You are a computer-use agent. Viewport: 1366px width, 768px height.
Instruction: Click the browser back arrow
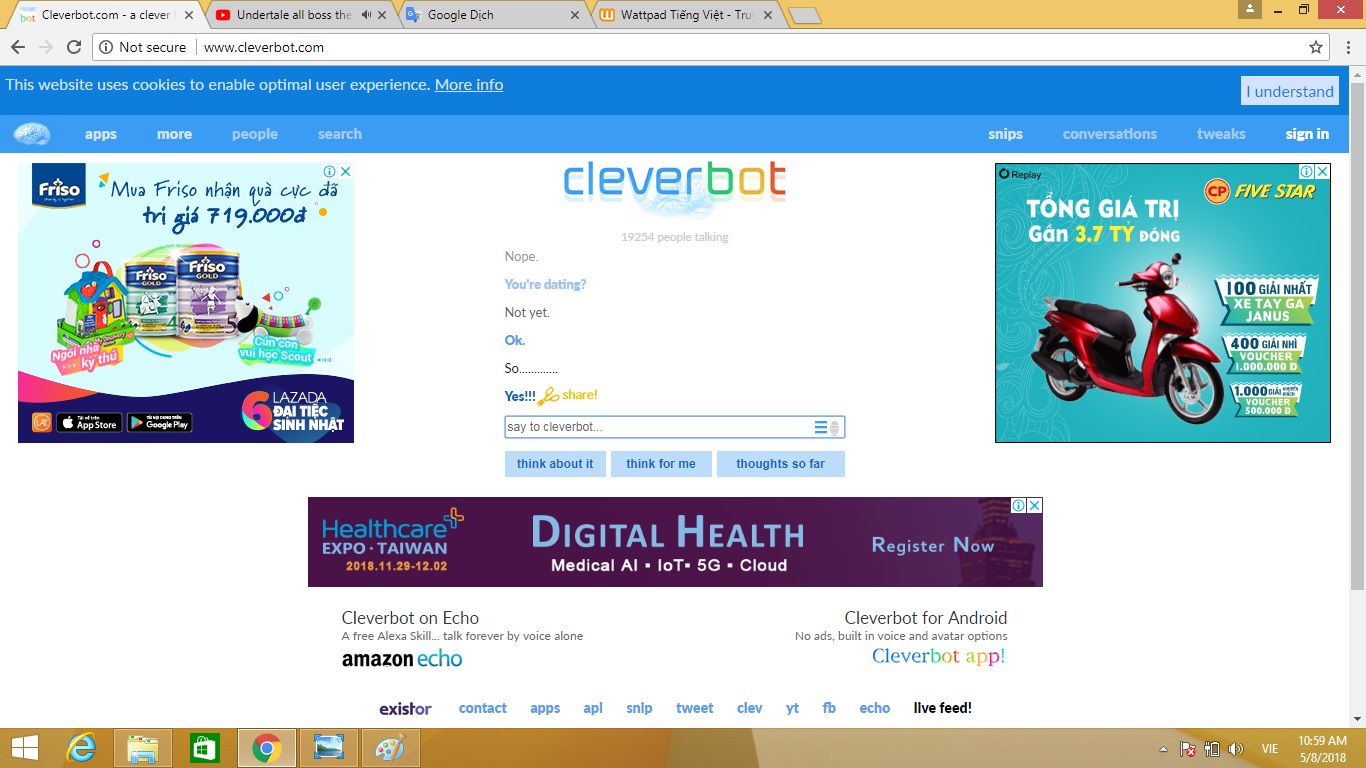click(x=18, y=47)
